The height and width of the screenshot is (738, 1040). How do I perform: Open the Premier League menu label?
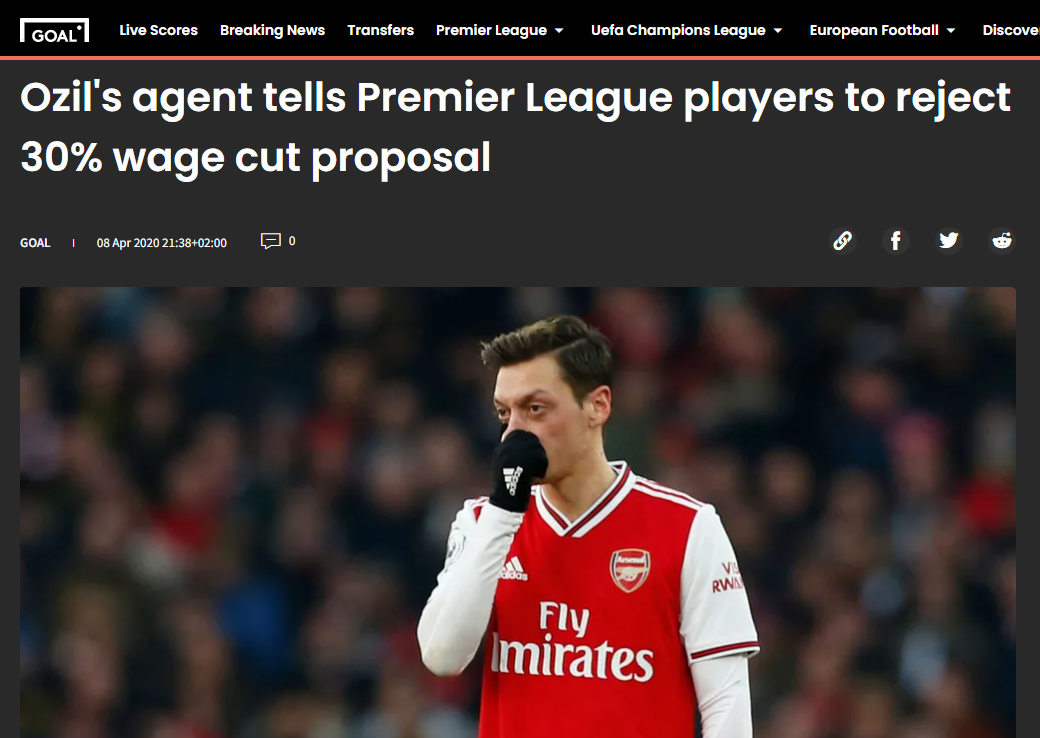(x=491, y=31)
